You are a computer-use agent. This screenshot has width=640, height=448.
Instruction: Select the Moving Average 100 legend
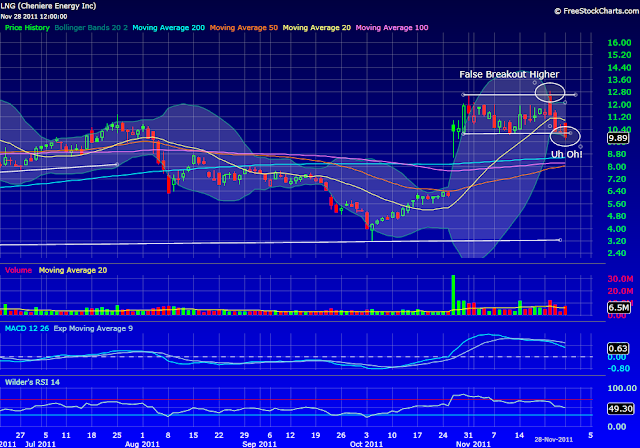(x=392, y=28)
